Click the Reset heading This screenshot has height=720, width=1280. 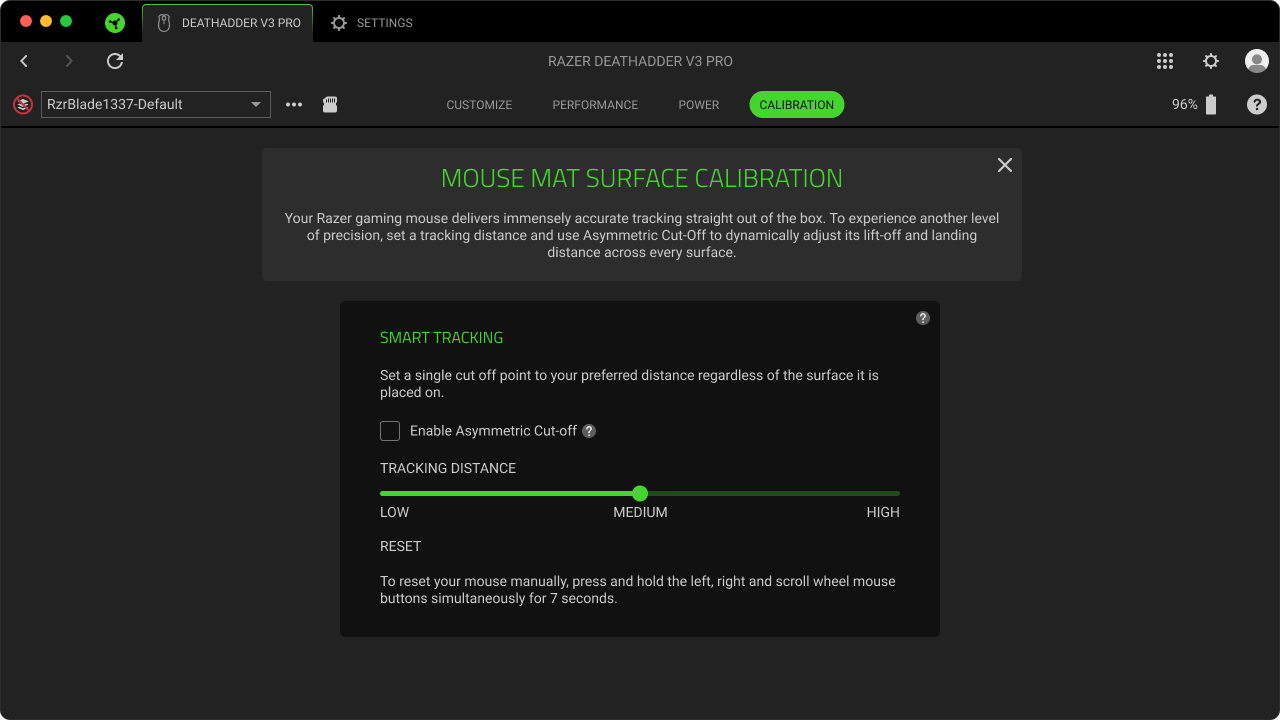(400, 546)
